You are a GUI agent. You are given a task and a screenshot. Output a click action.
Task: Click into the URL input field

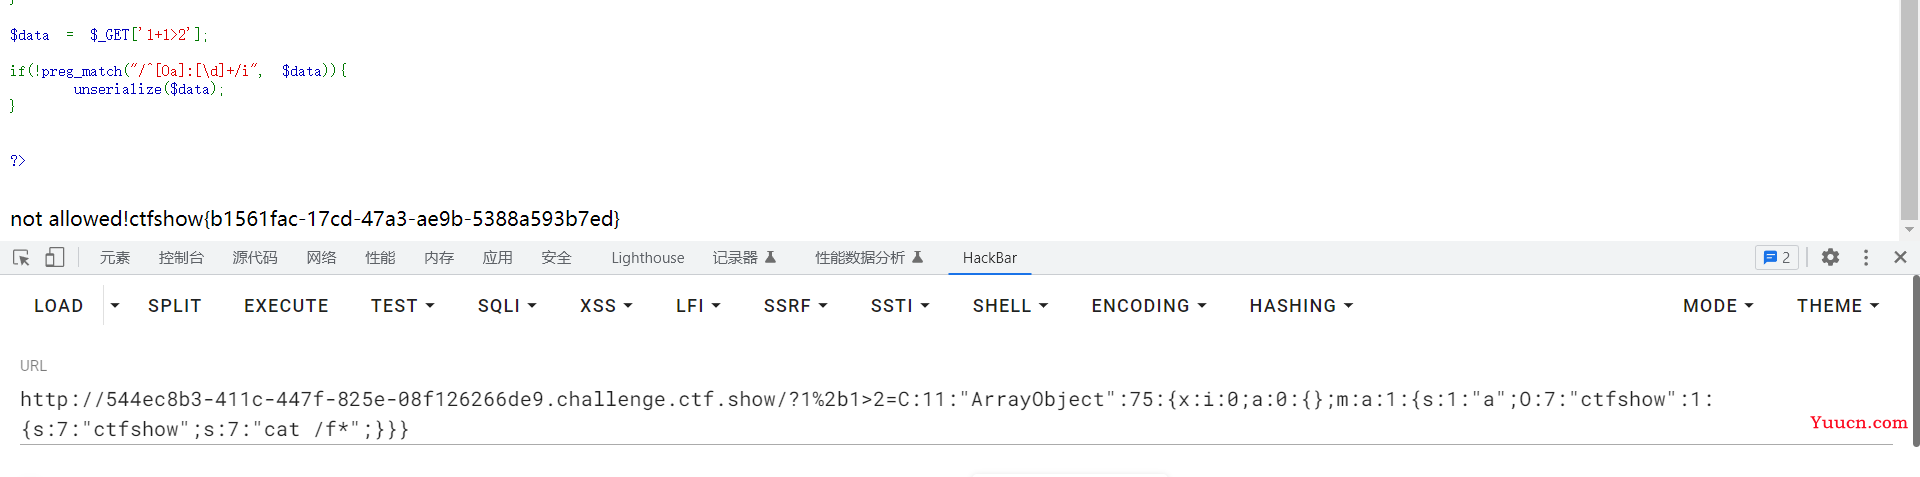pos(956,414)
